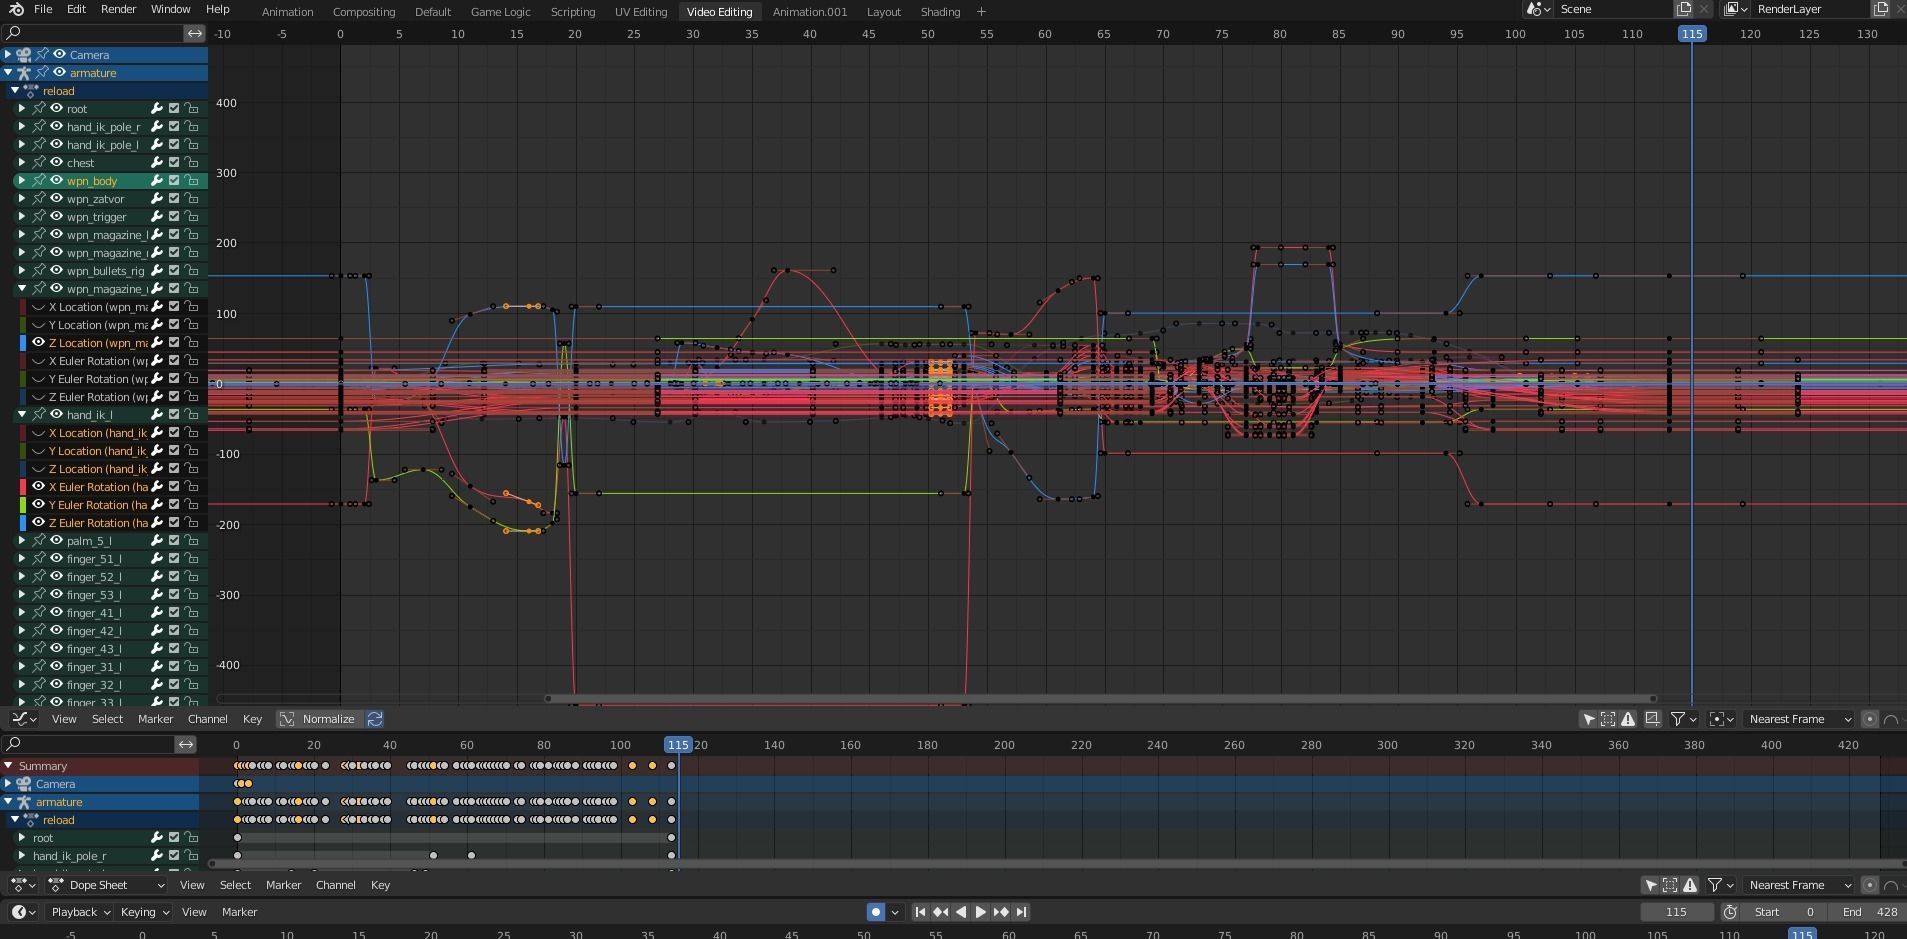Toggle the mute checkbox on wpn_bullets_rig channel

(x=174, y=271)
